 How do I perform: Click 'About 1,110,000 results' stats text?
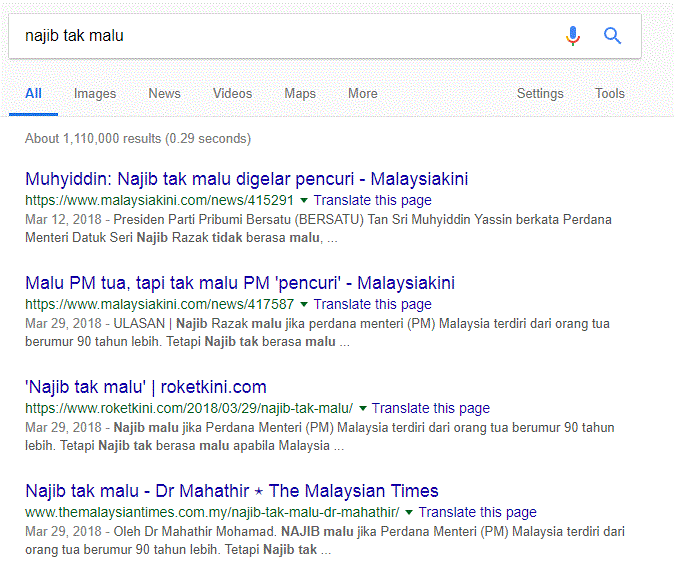click(x=138, y=139)
